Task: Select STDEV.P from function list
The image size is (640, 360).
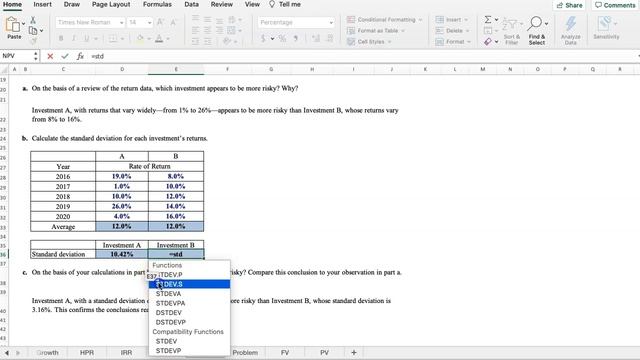Action: click(189, 275)
